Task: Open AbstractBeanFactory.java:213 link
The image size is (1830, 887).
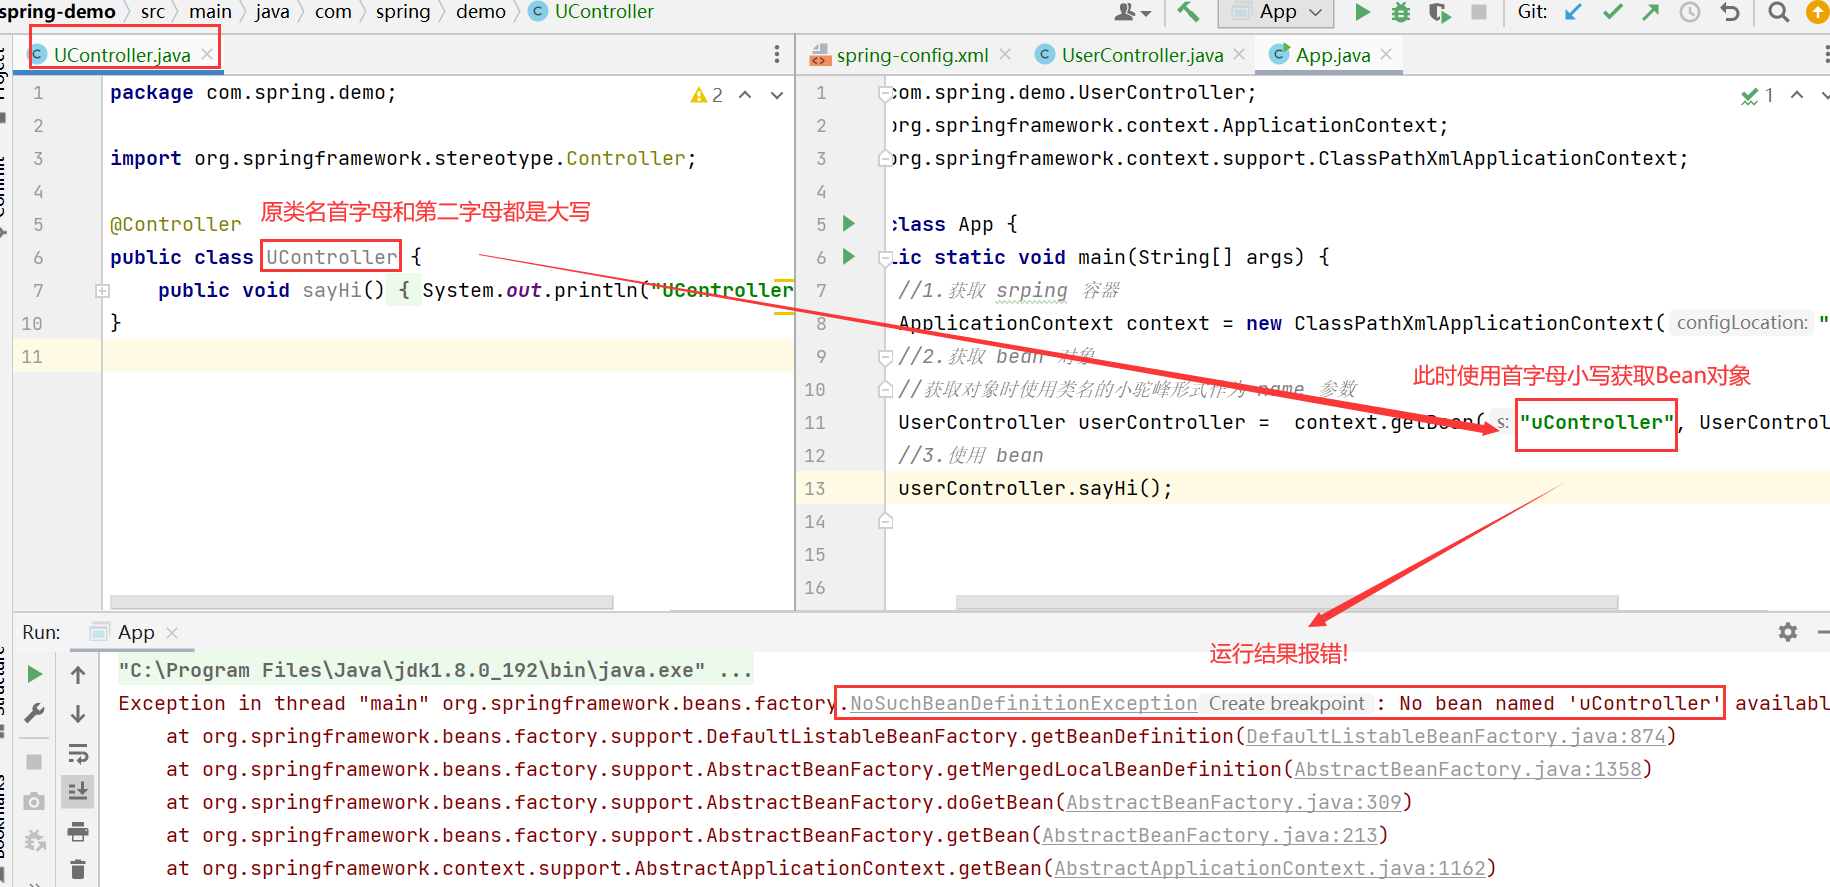Action: pyautogui.click(x=1209, y=835)
